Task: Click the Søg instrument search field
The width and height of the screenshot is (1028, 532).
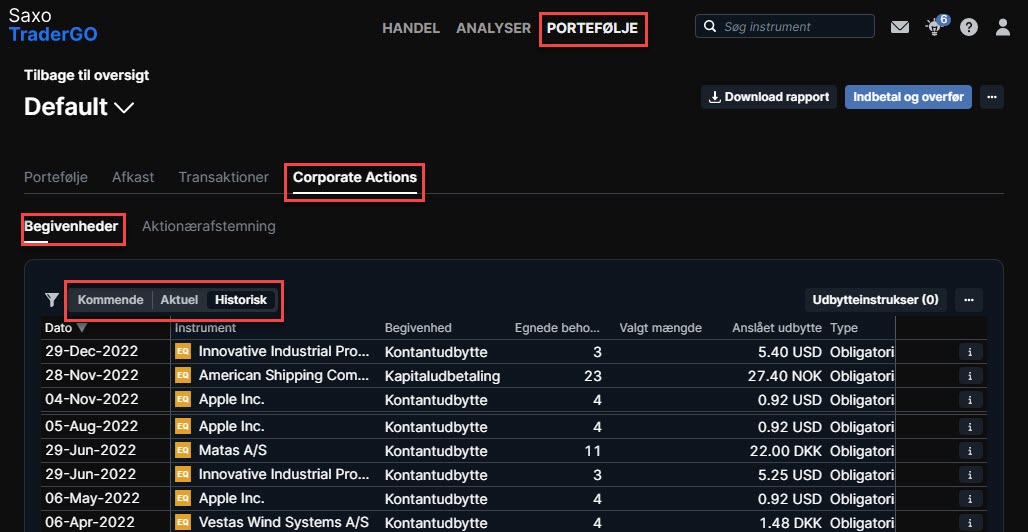Action: pyautogui.click(x=785, y=27)
